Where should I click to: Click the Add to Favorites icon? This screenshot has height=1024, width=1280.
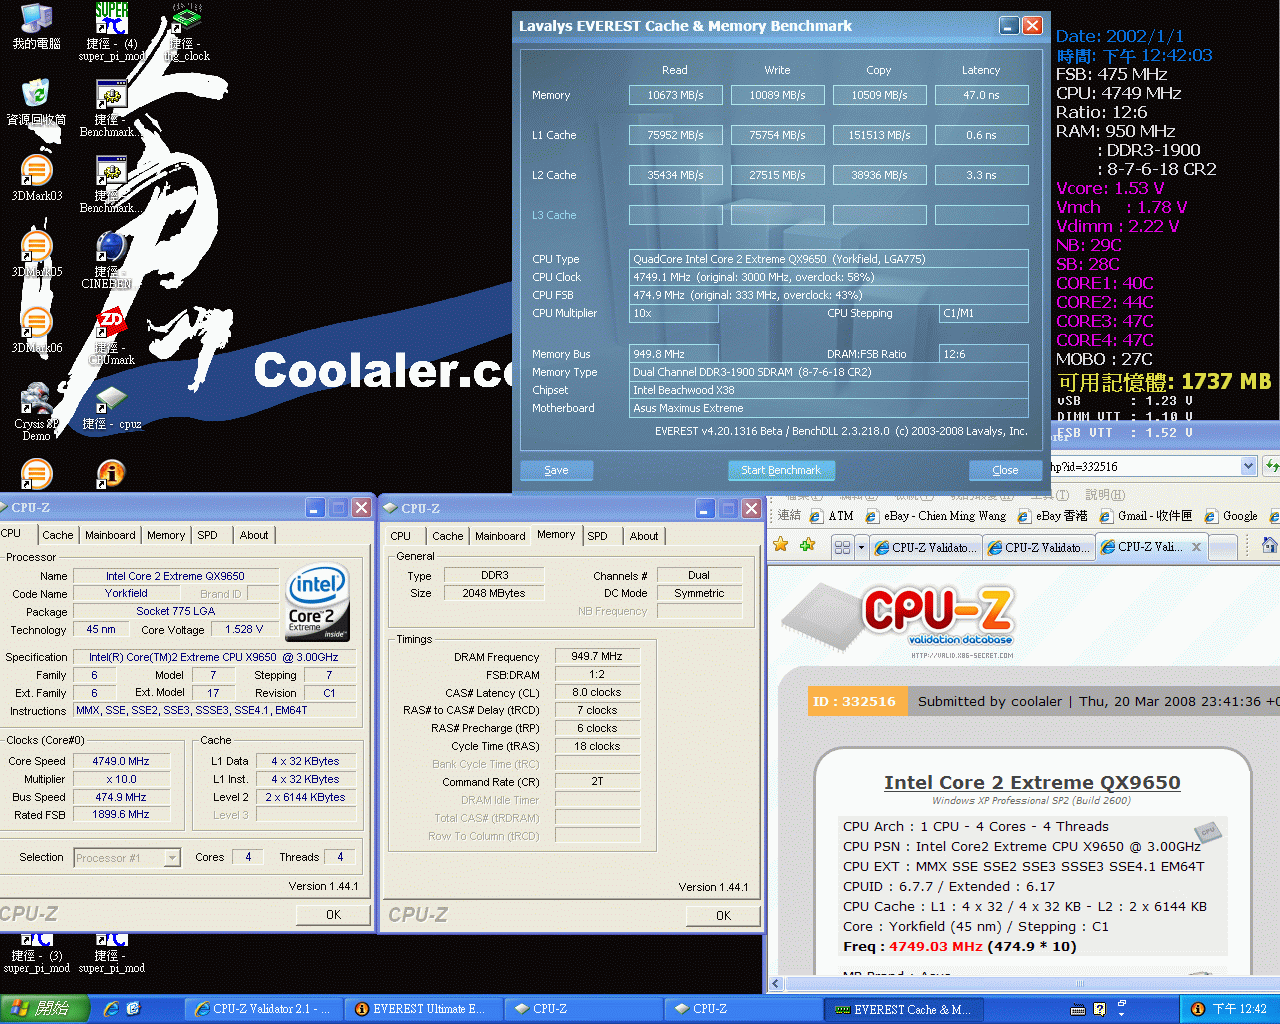pos(807,545)
